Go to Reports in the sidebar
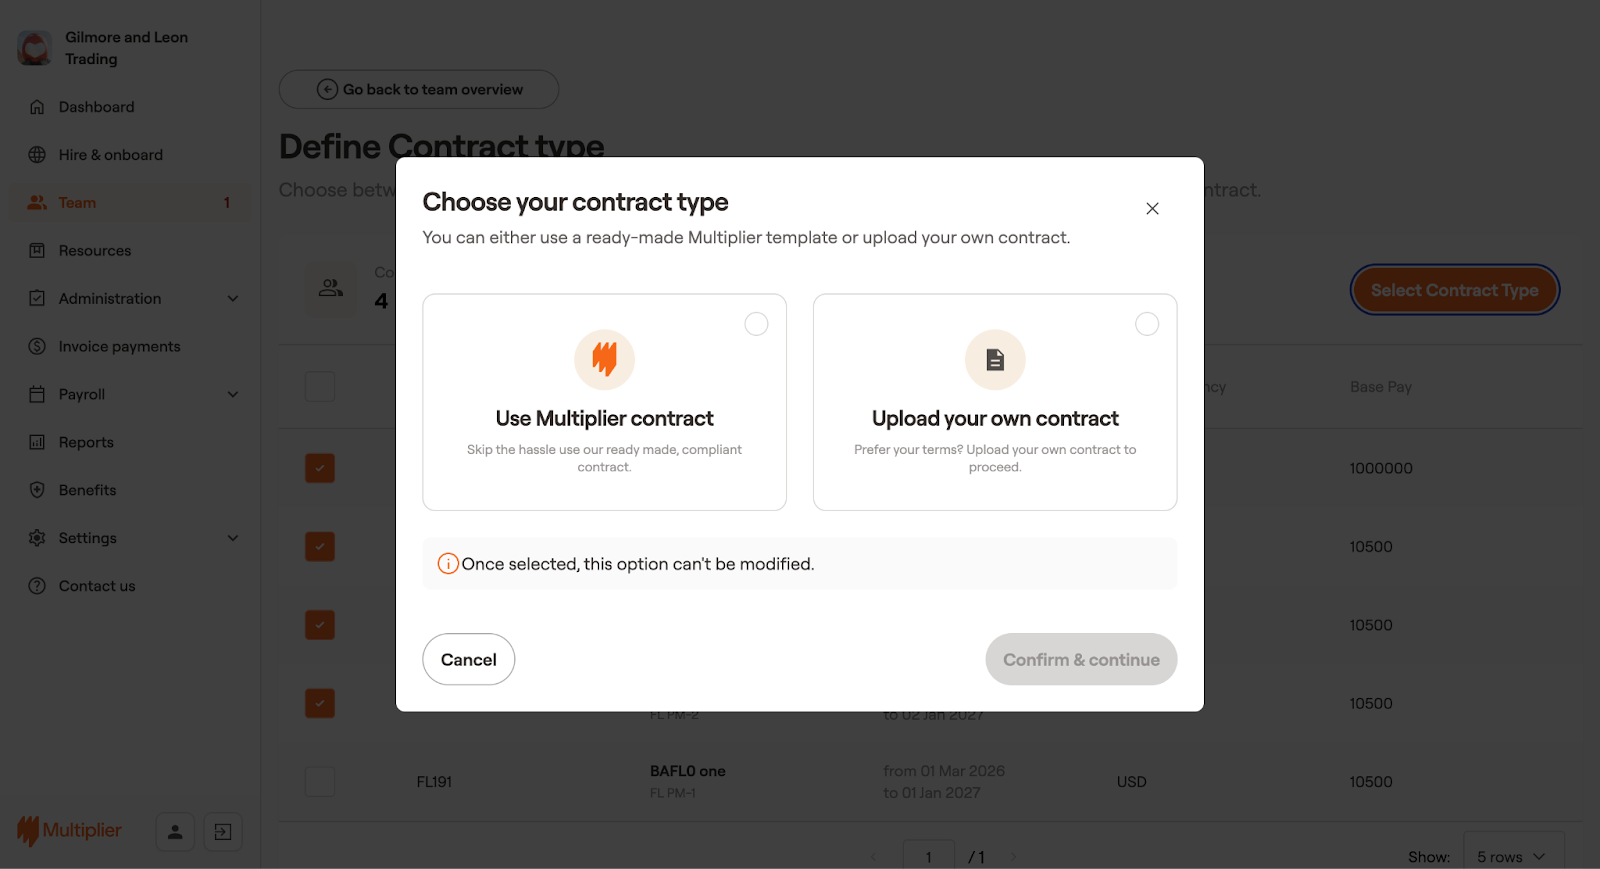This screenshot has width=1600, height=869. 86,442
